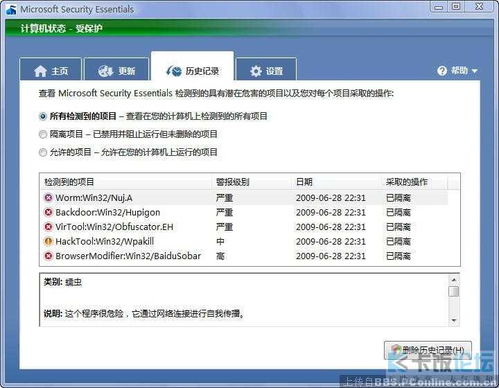
Task: Open the 帮助 dropdown arrow
Action: pyautogui.click(x=475, y=71)
